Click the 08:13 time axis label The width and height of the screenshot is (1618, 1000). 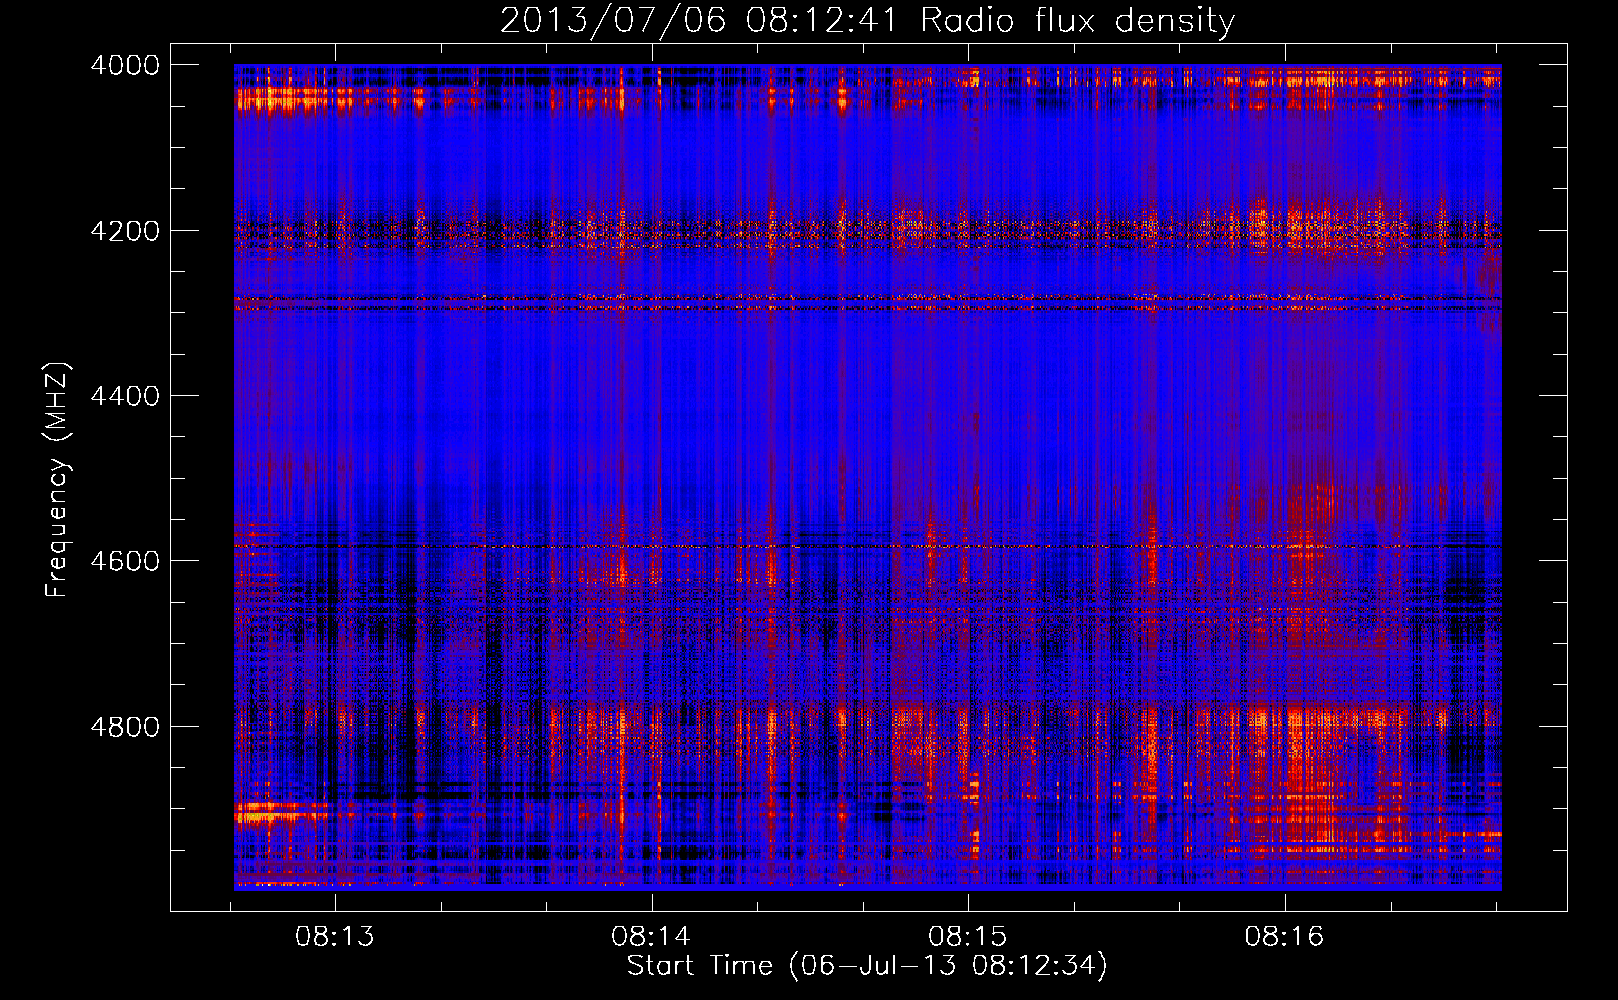(334, 936)
